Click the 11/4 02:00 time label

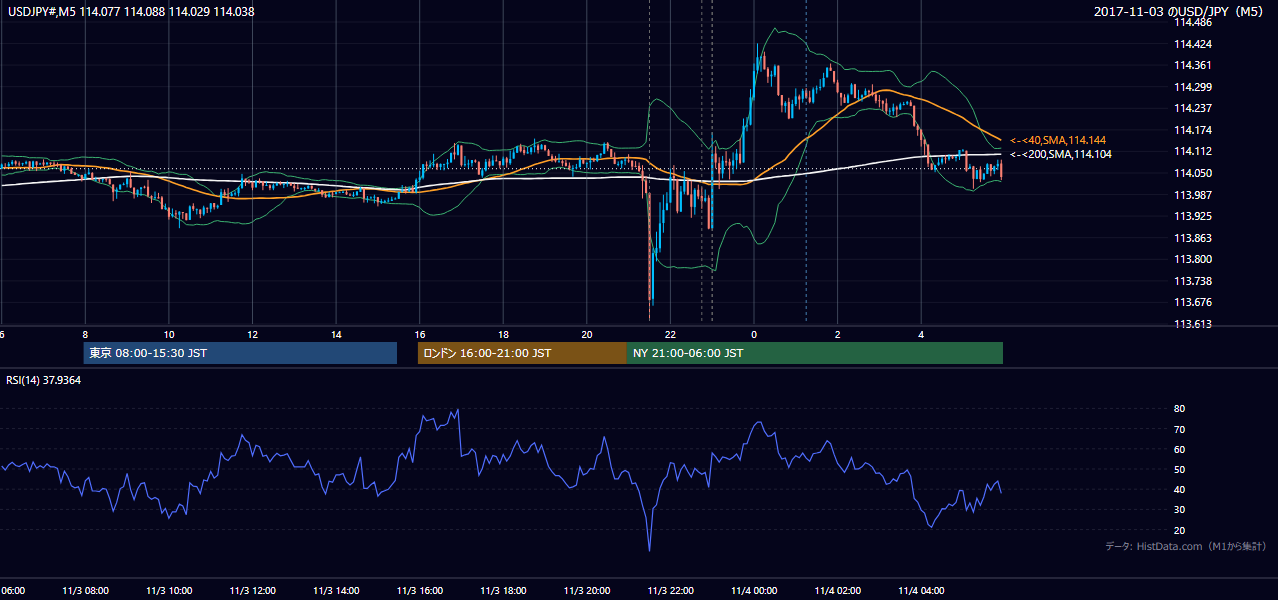click(838, 591)
